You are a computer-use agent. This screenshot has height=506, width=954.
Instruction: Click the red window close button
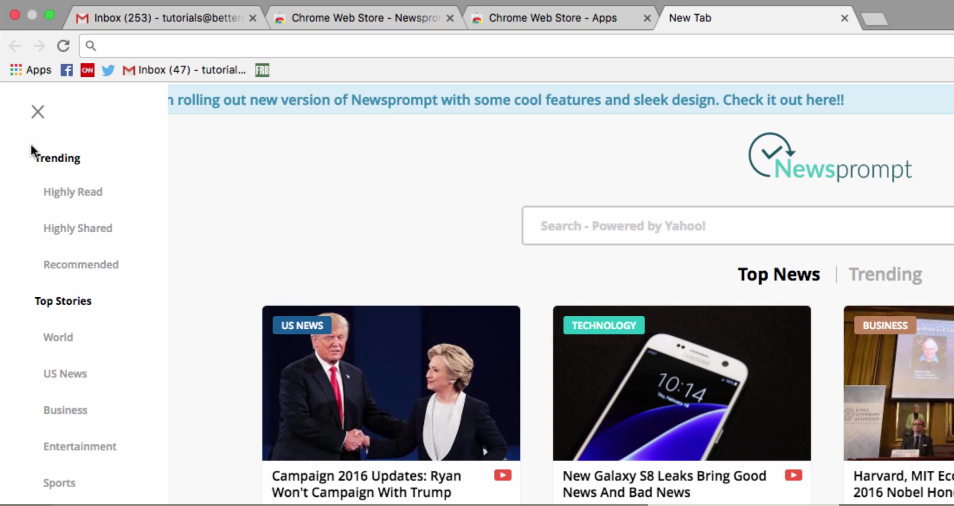[15, 15]
